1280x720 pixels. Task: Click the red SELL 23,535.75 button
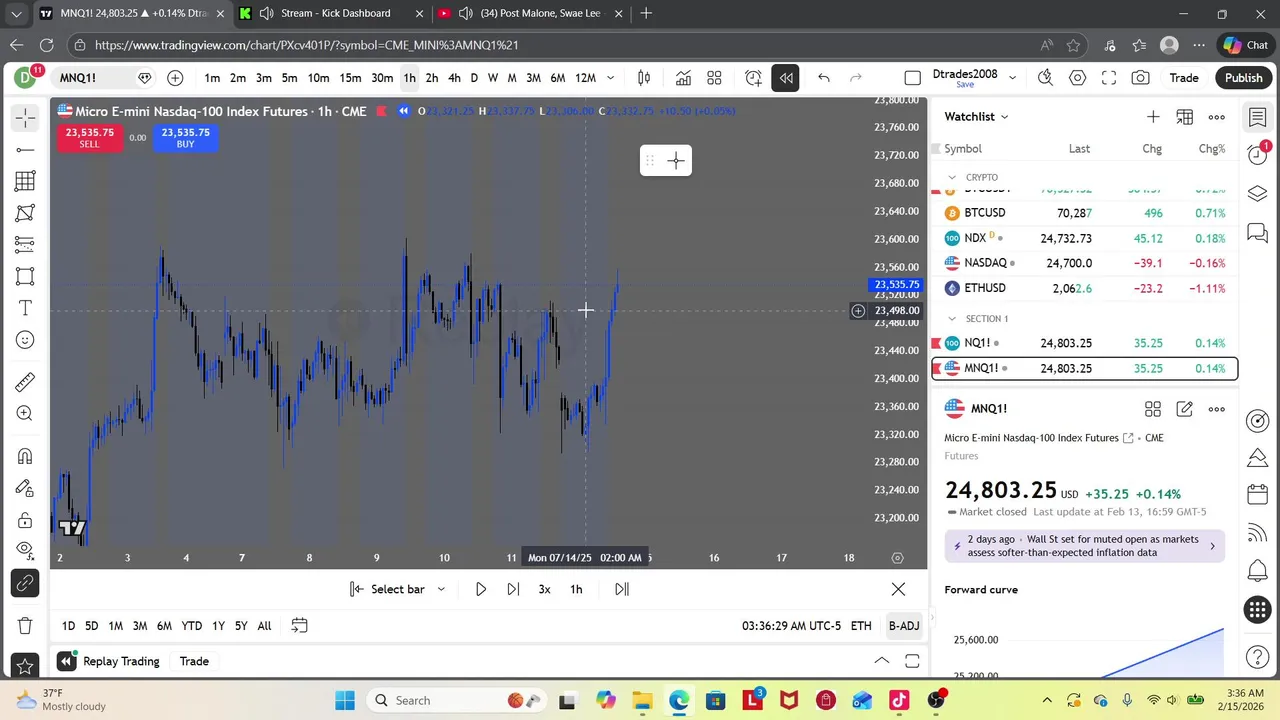coord(90,138)
